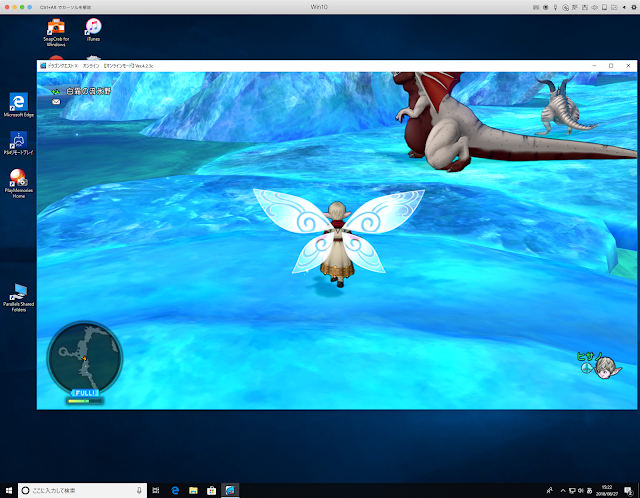Open the Action Center notifications icon

(x=629, y=491)
